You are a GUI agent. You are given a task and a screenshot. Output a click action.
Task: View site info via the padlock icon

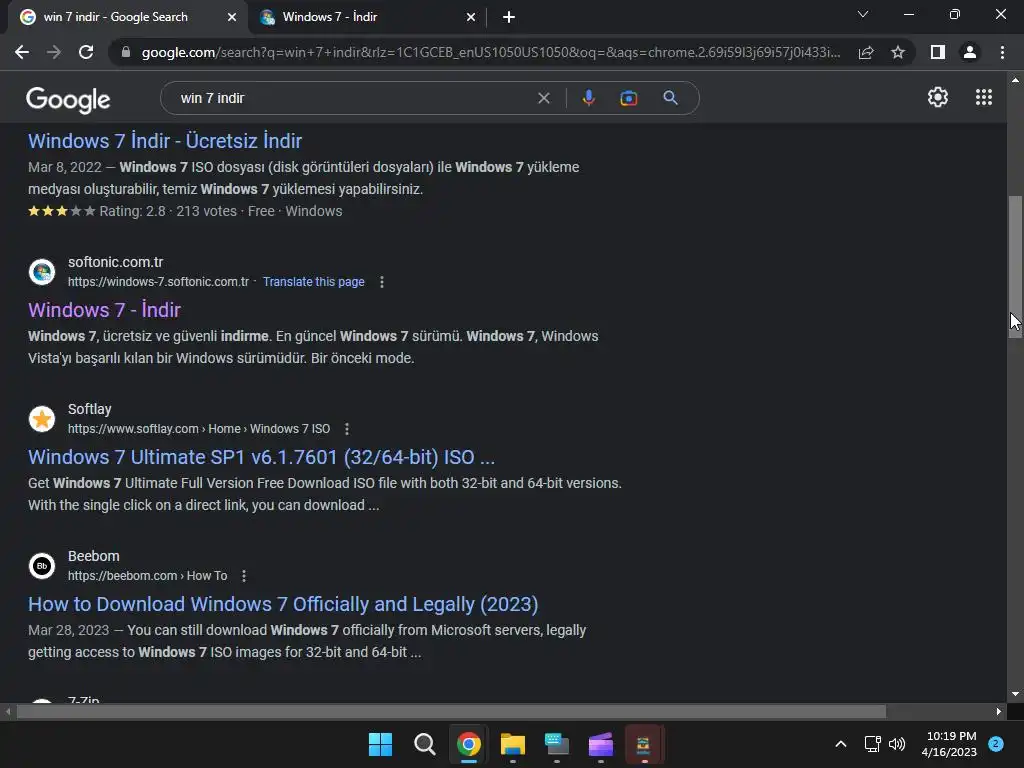click(126, 52)
